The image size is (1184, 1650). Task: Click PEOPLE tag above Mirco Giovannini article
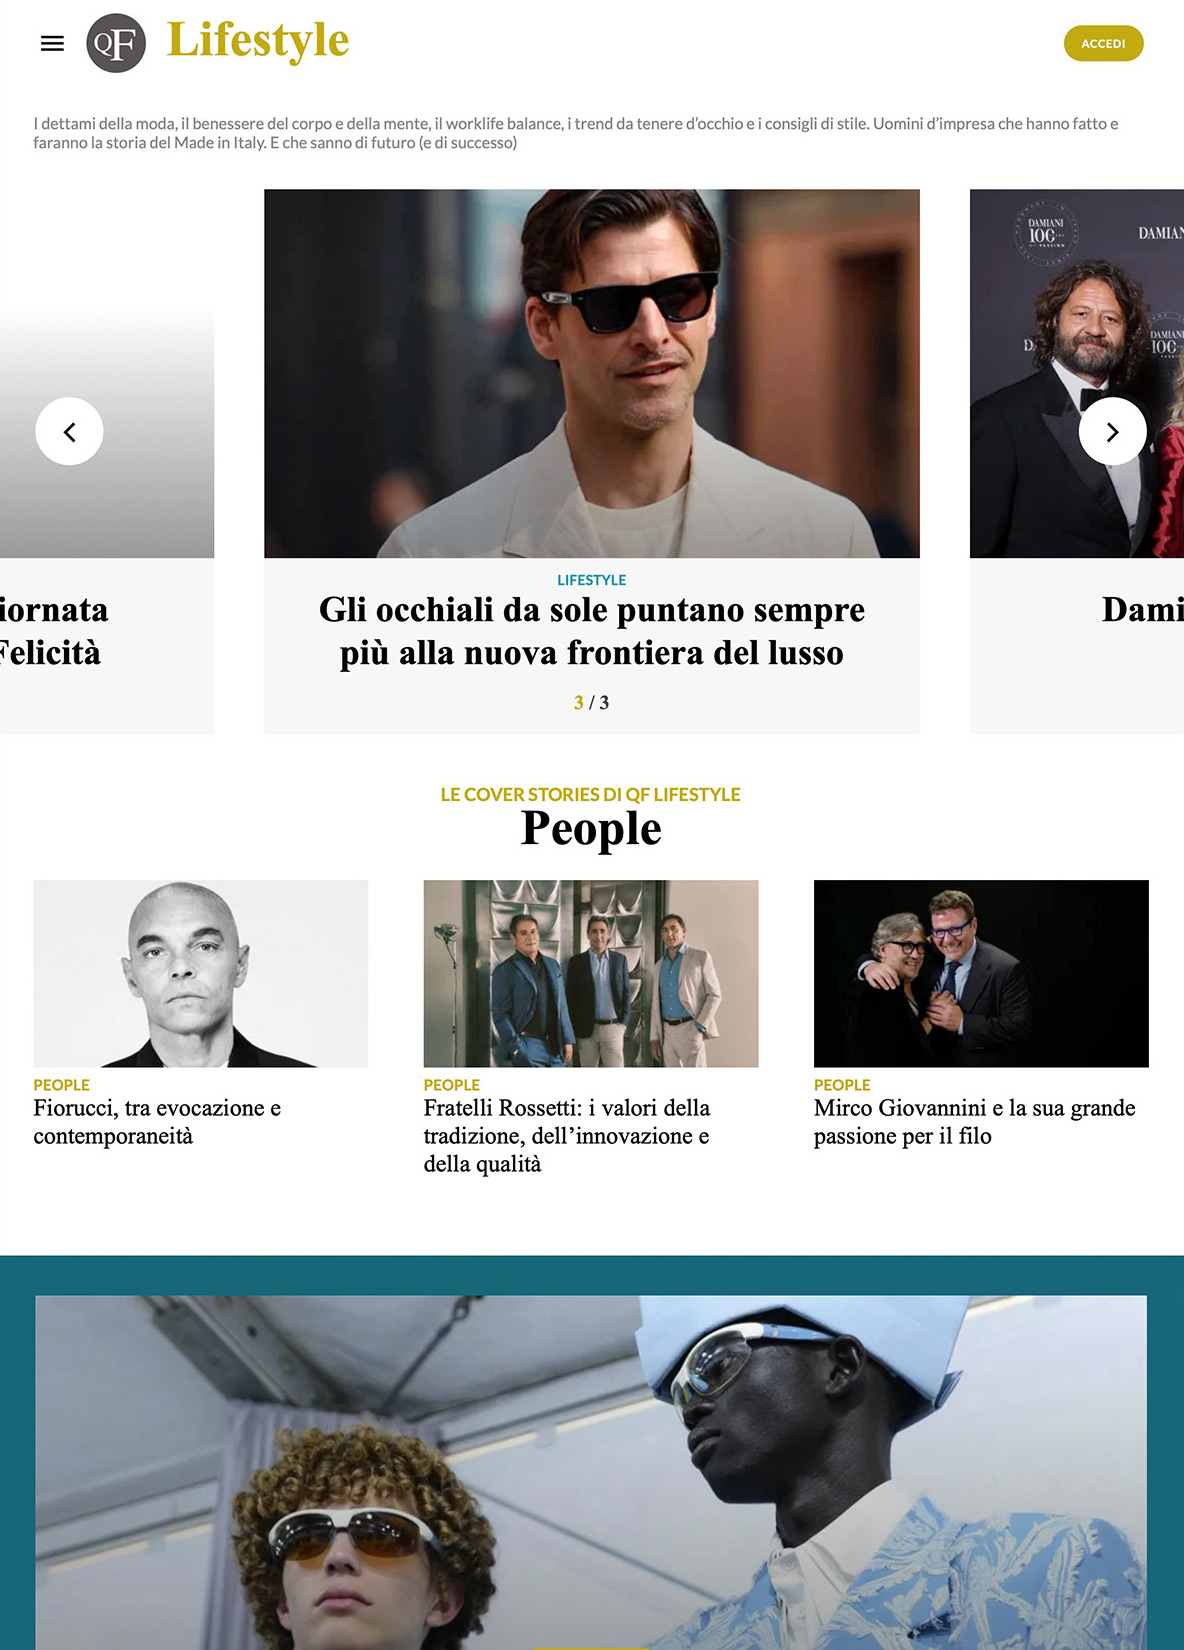pos(842,1085)
